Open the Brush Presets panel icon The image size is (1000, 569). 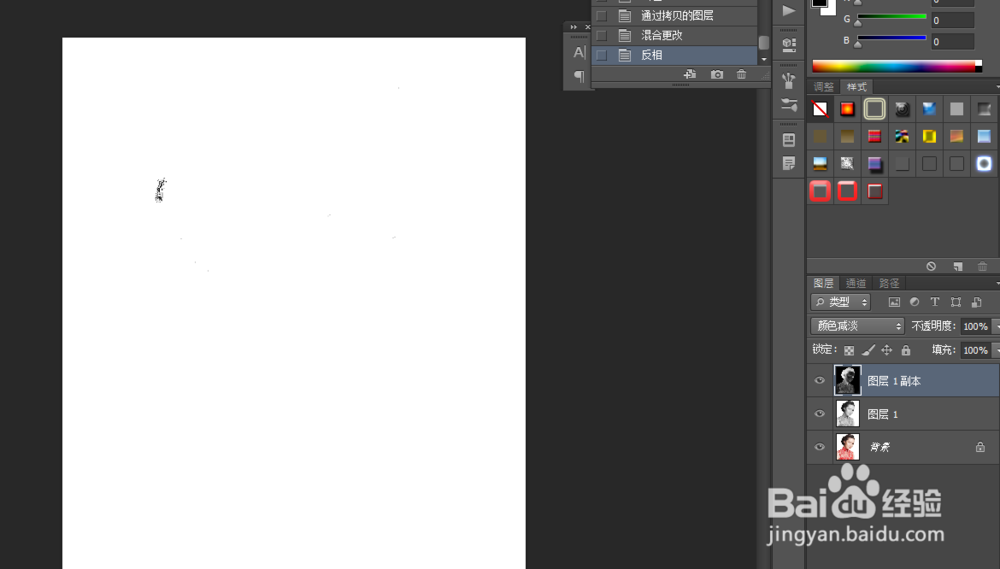pos(789,105)
